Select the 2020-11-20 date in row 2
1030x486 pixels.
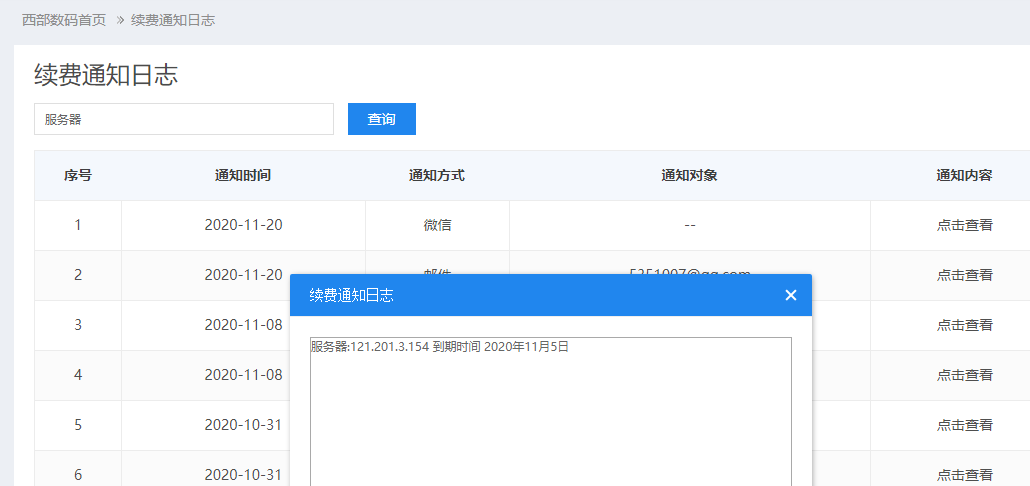pos(243,275)
